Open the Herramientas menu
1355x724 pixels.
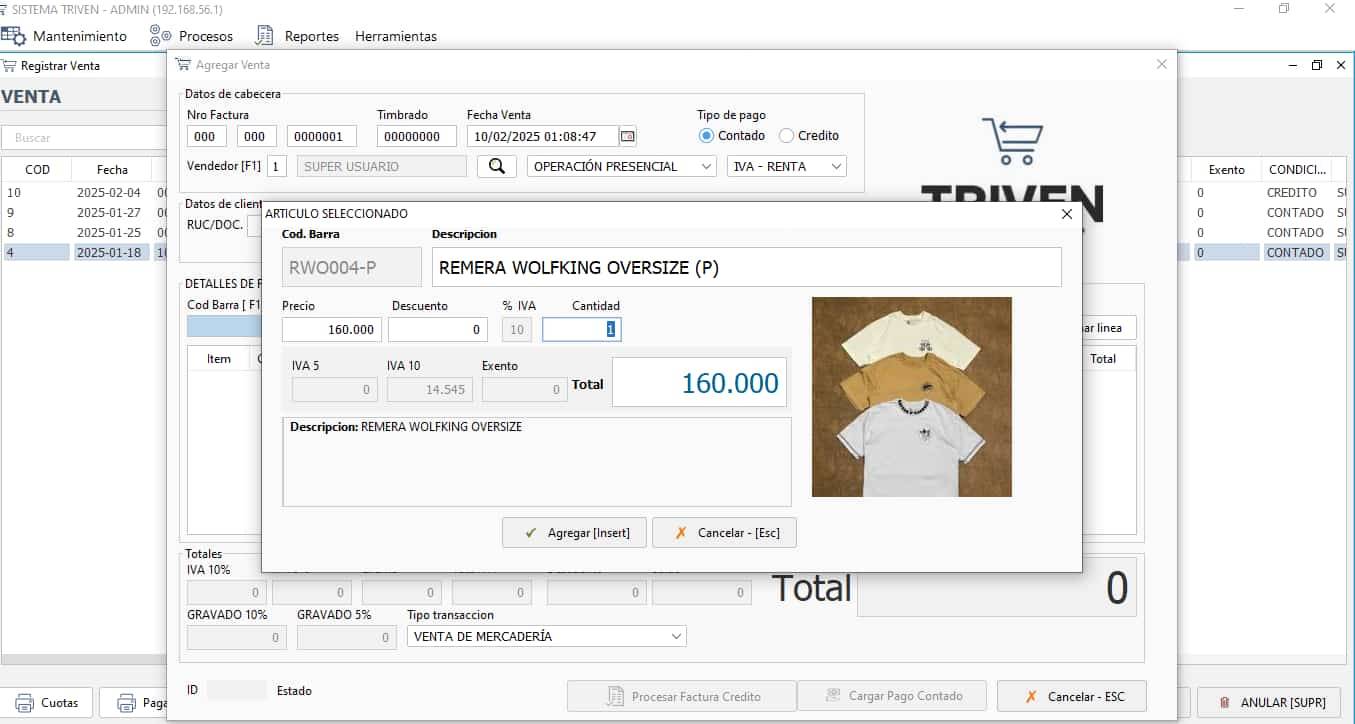[396, 36]
